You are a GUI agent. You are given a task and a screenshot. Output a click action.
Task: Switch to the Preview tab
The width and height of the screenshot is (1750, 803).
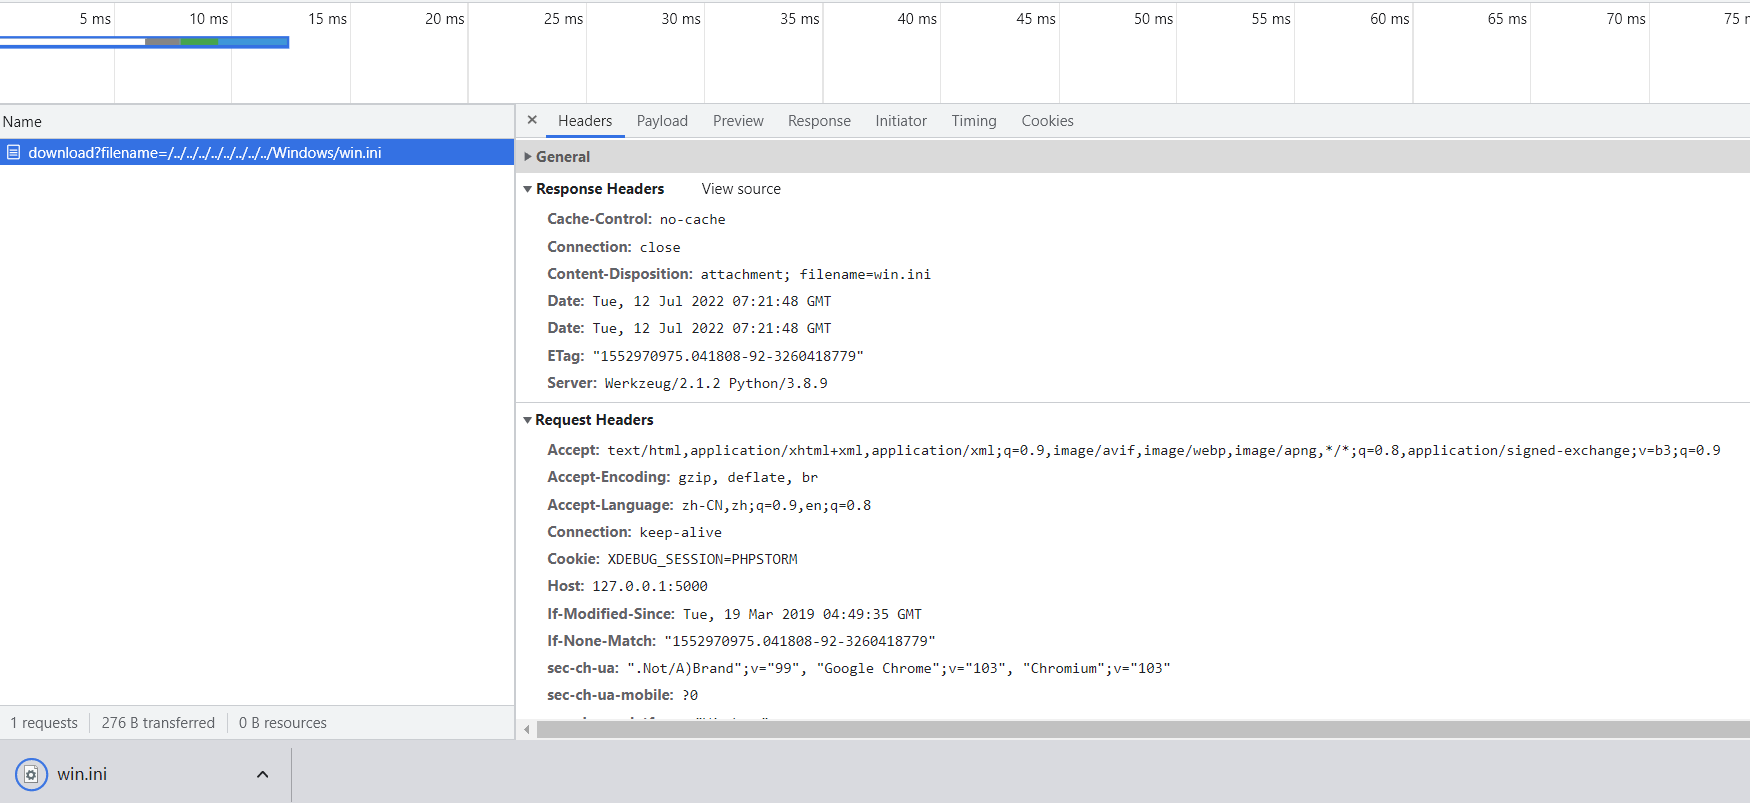738,121
